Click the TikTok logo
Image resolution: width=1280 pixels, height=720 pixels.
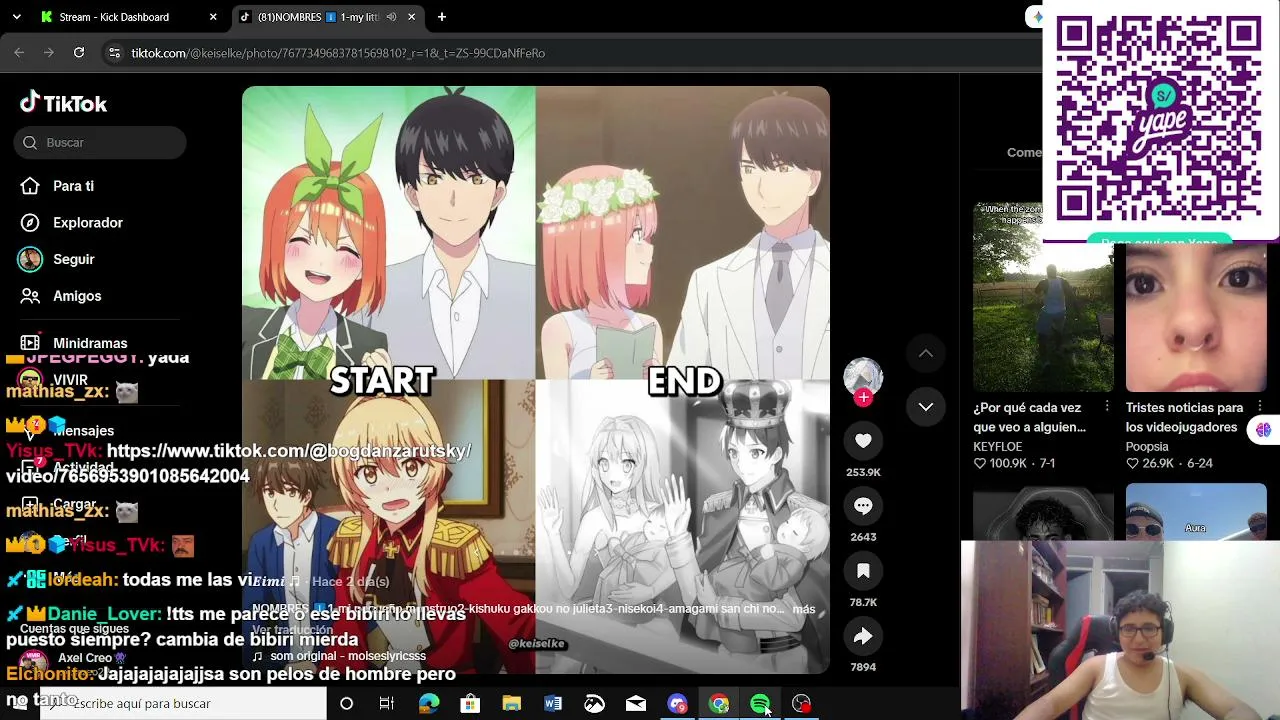pos(63,103)
